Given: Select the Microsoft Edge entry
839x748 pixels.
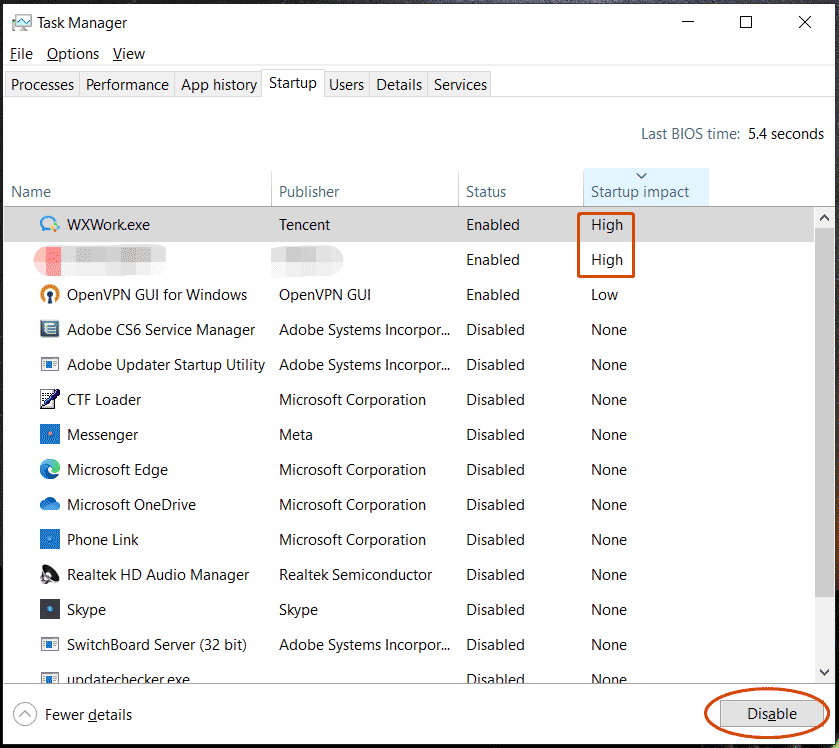Looking at the screenshot, I should [117, 470].
